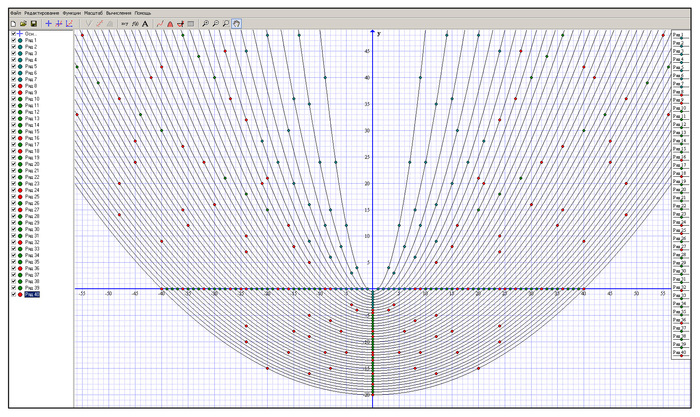Open the Файл menu
700x417 pixels.
pos(15,11)
